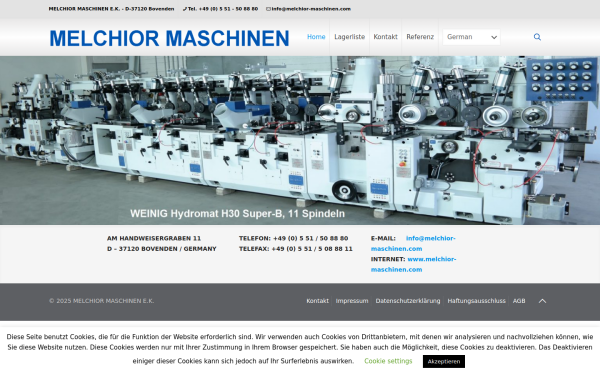Click MELCHIOR MASCHINEN E.K. - D-37120 Bovenden text

coord(111,9)
